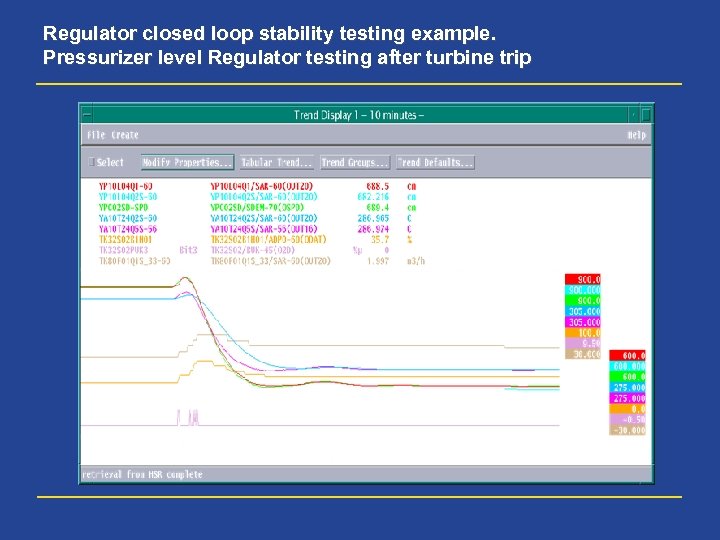Click the Bit3 label in TK32S02PUK3 row

pyautogui.click(x=188, y=250)
